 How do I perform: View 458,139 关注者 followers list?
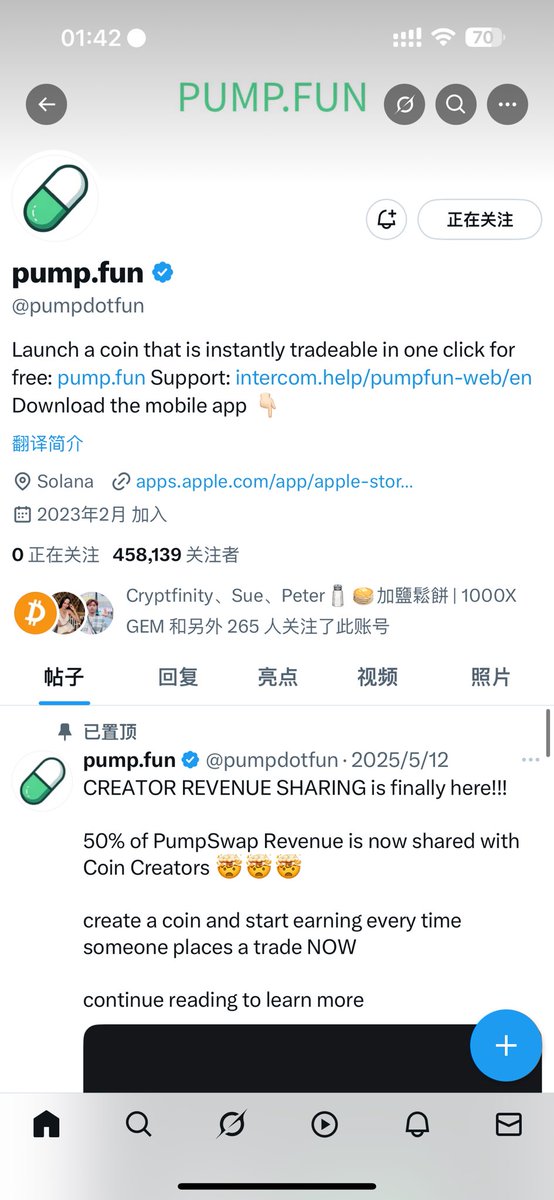point(176,554)
